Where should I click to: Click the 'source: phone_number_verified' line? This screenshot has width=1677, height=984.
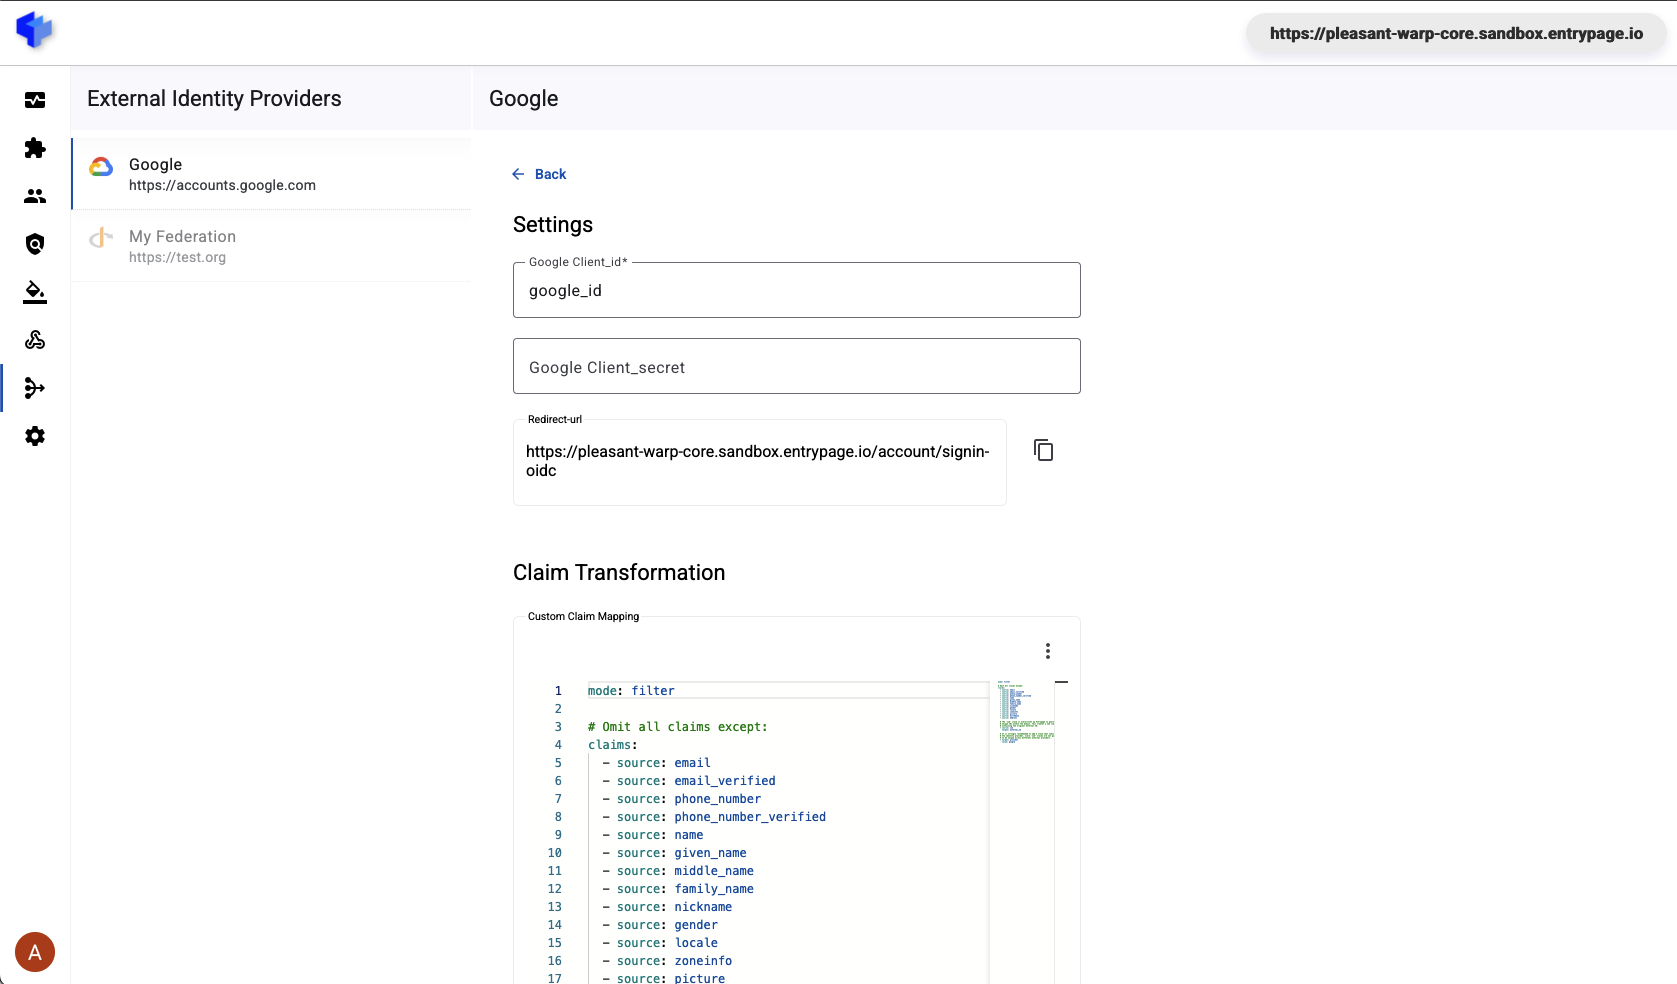click(714, 817)
